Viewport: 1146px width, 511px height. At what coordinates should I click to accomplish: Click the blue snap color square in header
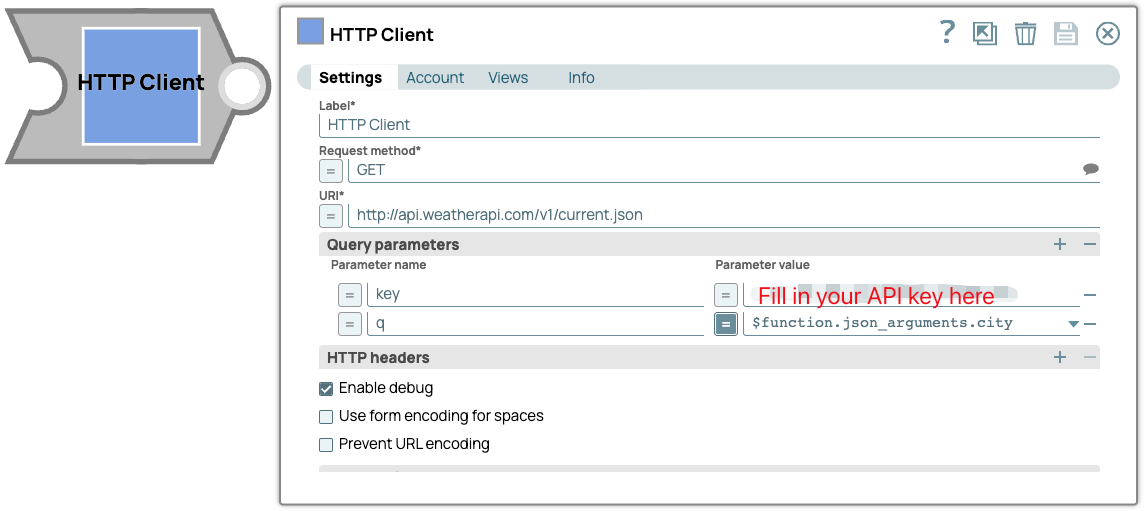tap(310, 32)
